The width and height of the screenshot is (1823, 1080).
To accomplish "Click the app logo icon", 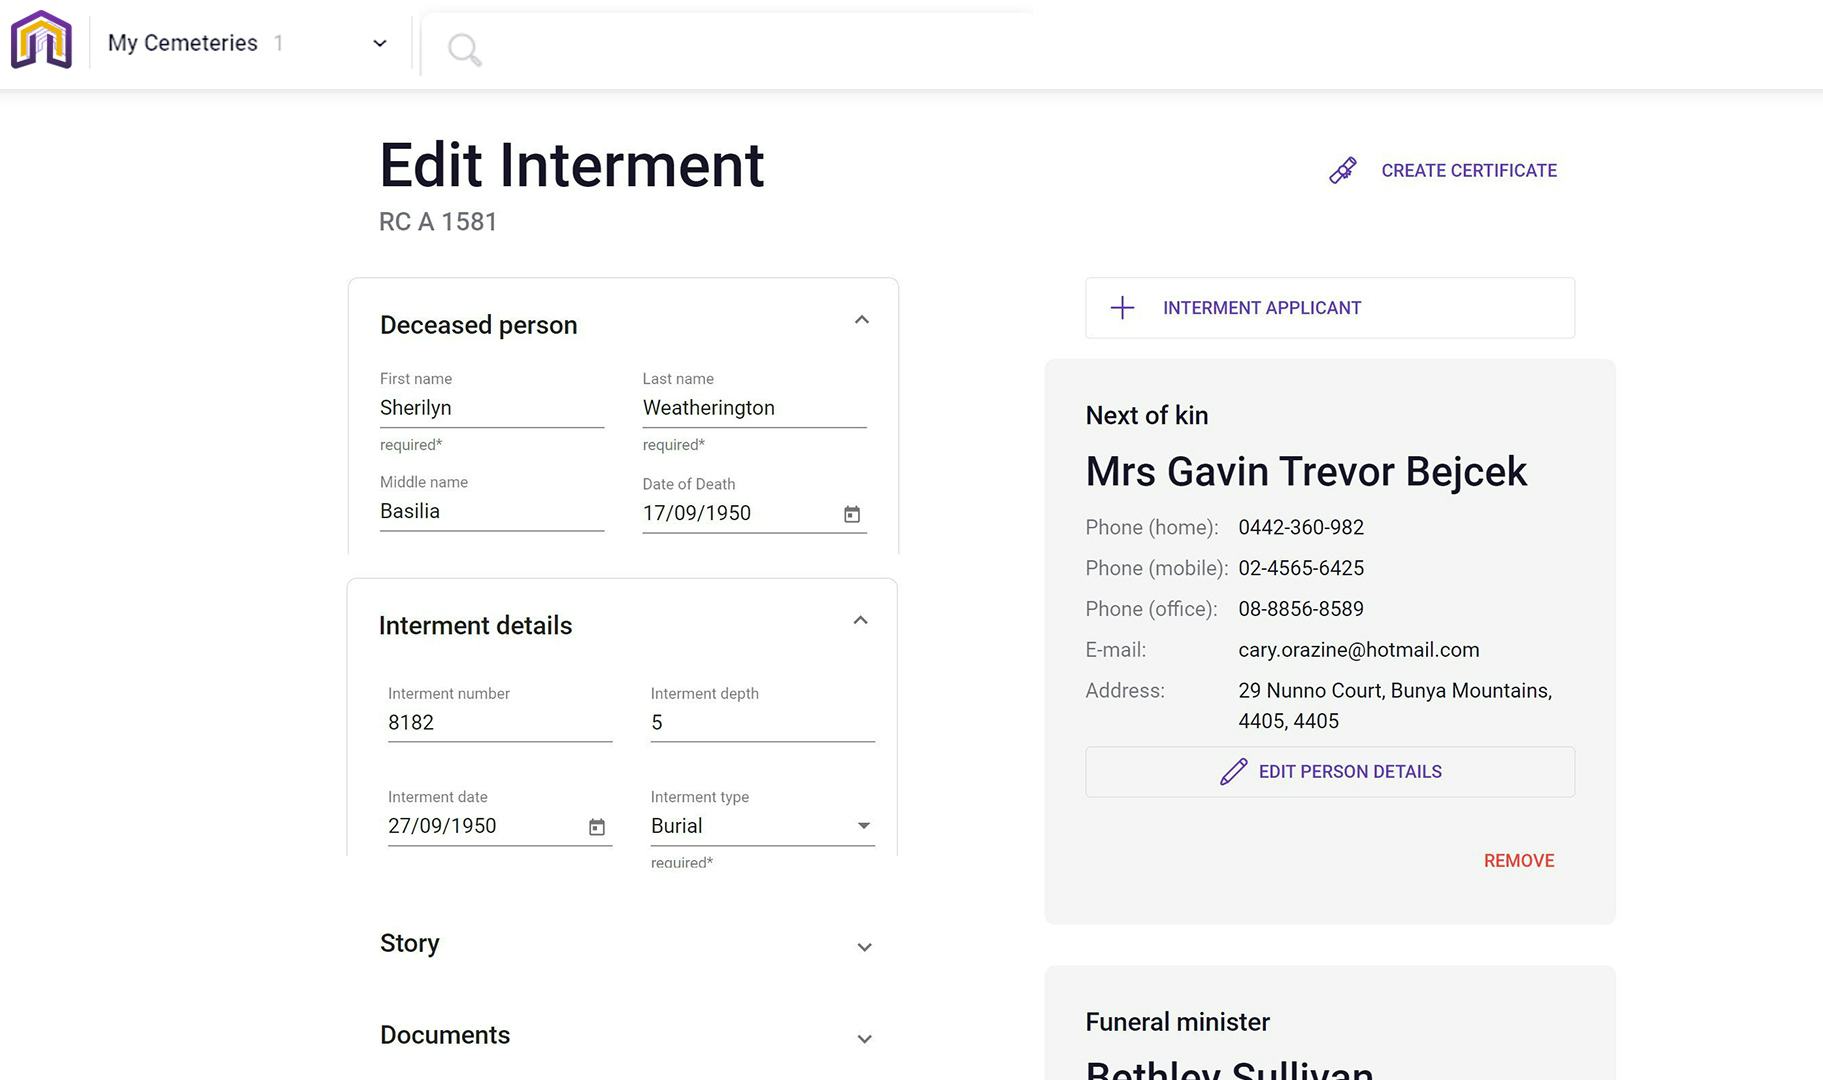I will [x=41, y=41].
